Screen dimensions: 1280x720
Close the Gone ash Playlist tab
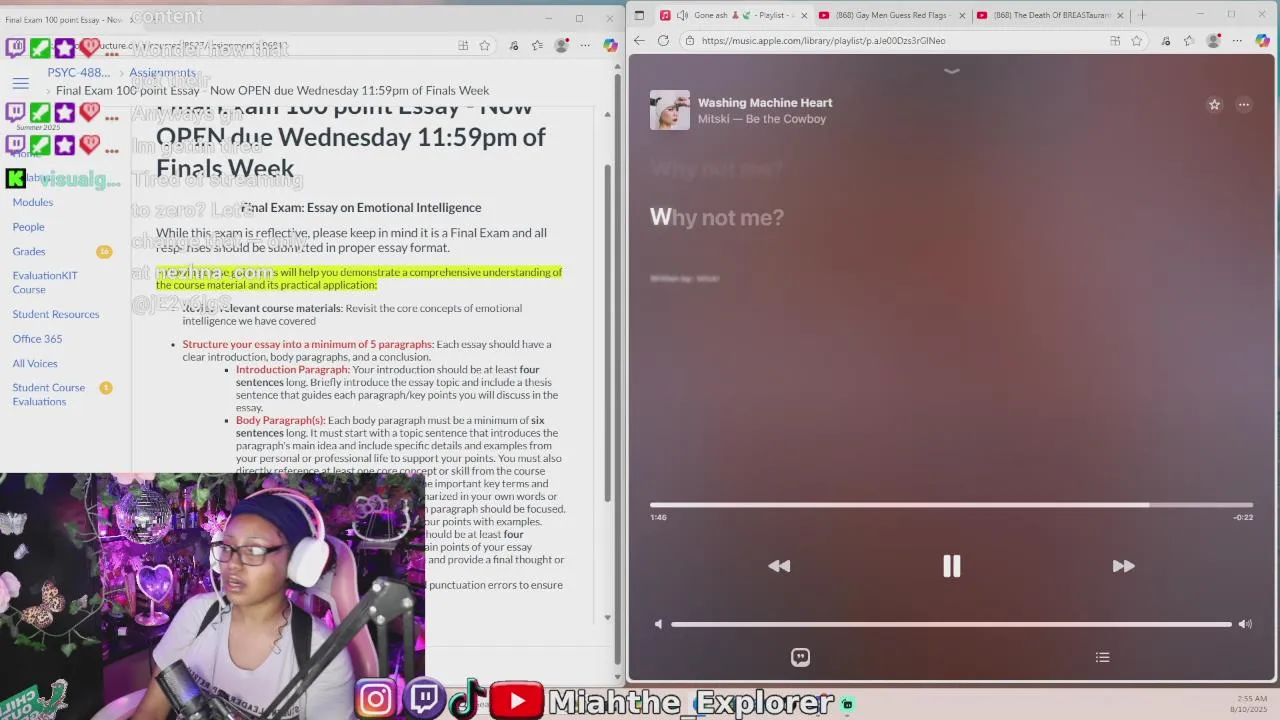[803, 15]
